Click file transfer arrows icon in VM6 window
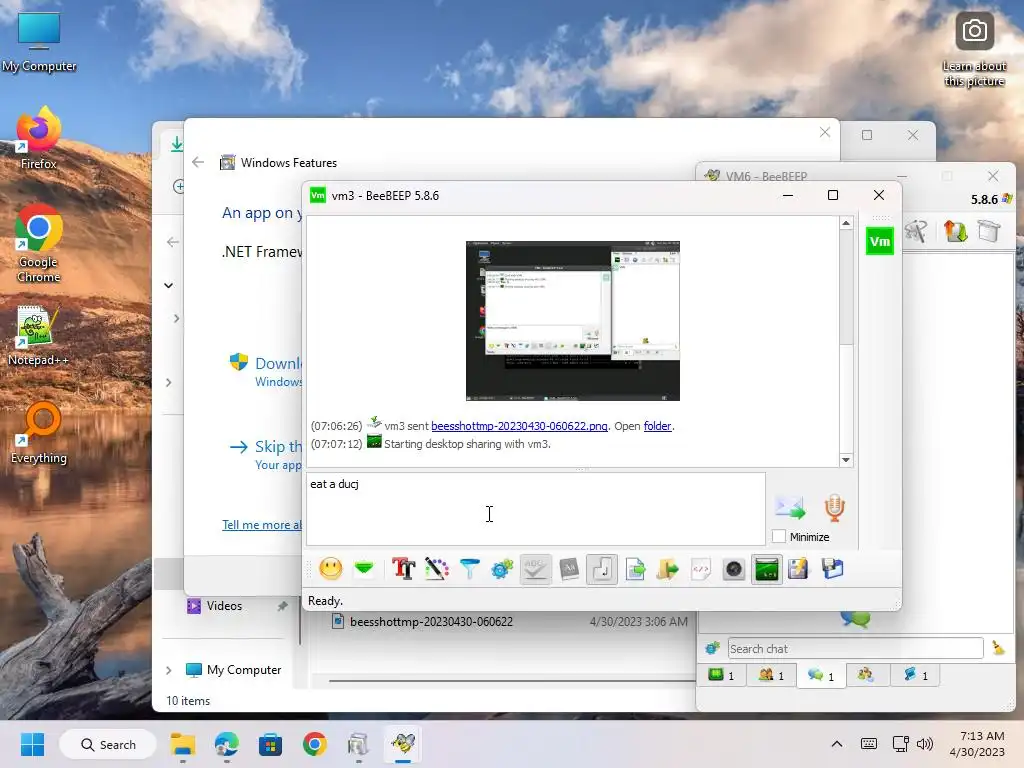Viewport: 1024px width, 768px height. (x=955, y=231)
